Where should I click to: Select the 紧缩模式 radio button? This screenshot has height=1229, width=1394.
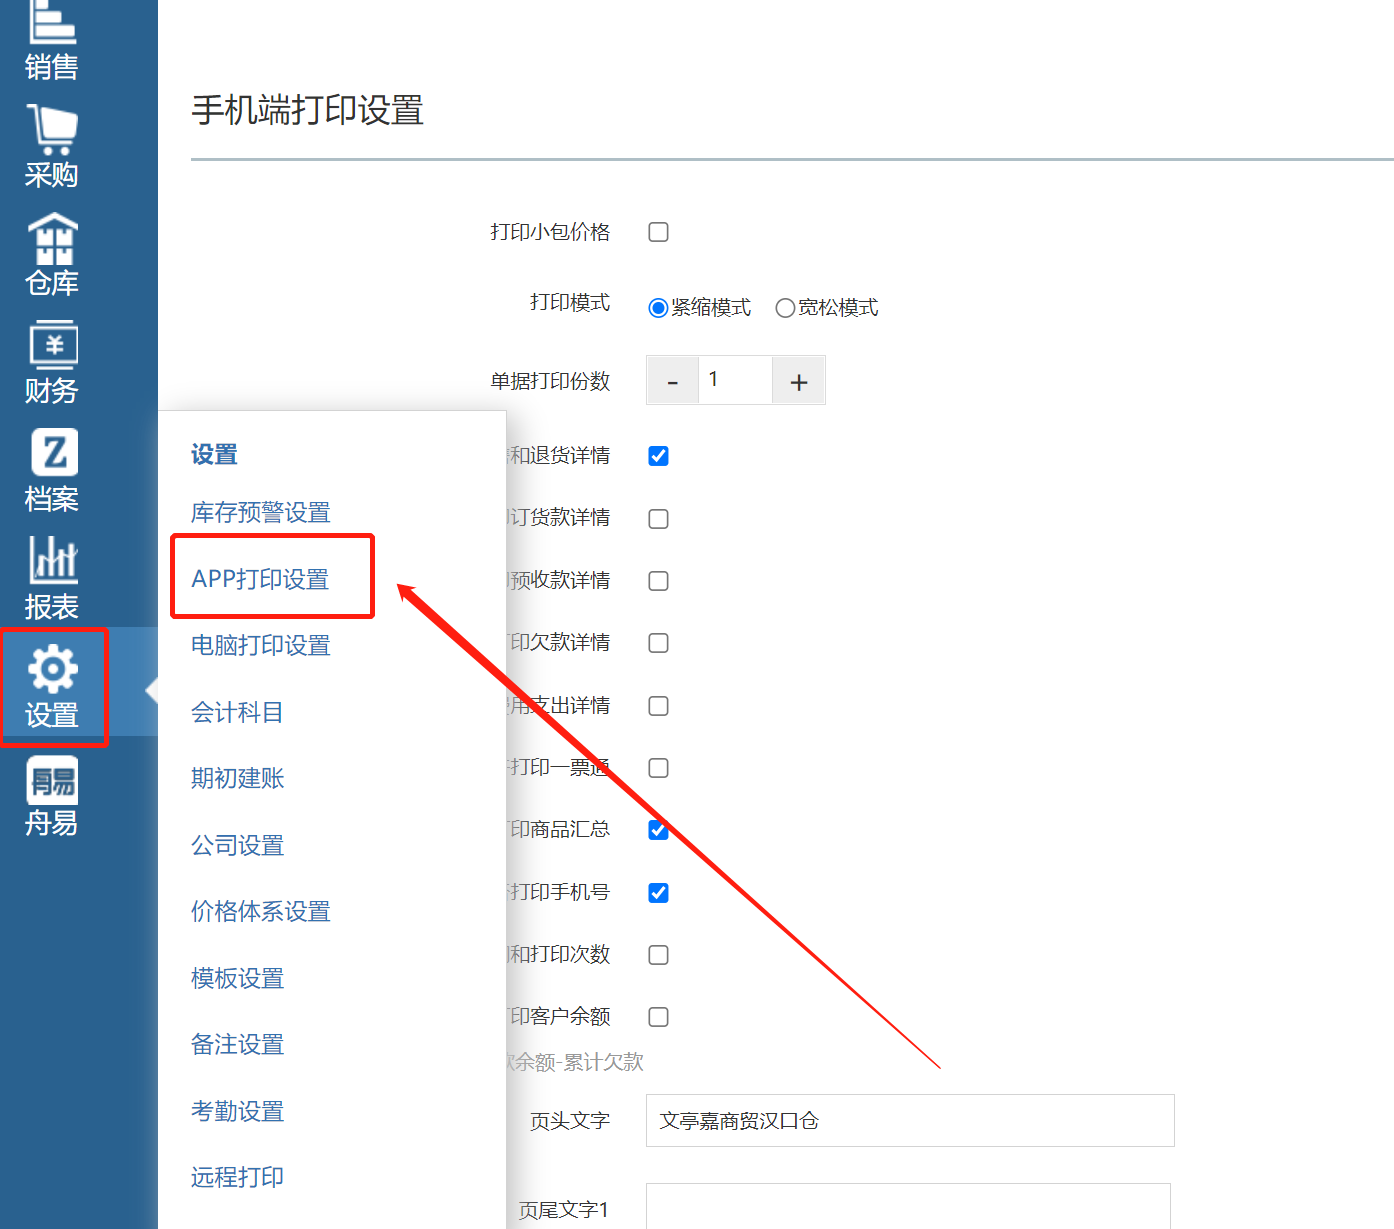pyautogui.click(x=658, y=308)
